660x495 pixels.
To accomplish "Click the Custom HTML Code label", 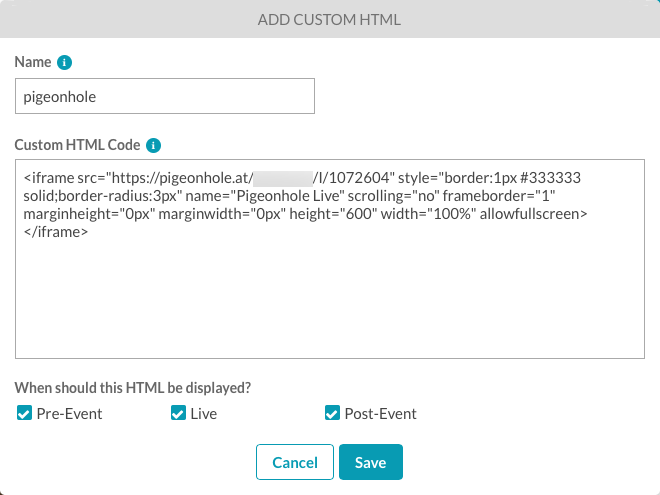I will tap(77, 145).
